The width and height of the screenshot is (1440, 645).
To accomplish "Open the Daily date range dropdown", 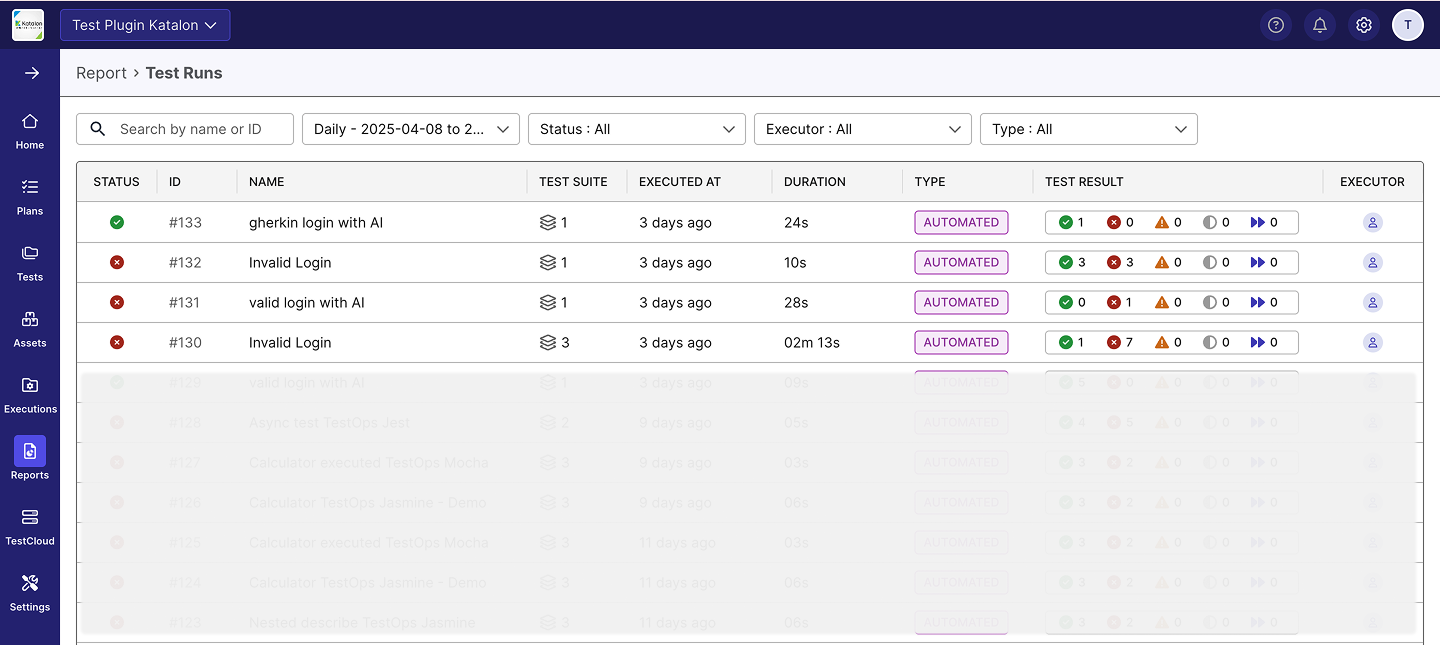I will 411,129.
